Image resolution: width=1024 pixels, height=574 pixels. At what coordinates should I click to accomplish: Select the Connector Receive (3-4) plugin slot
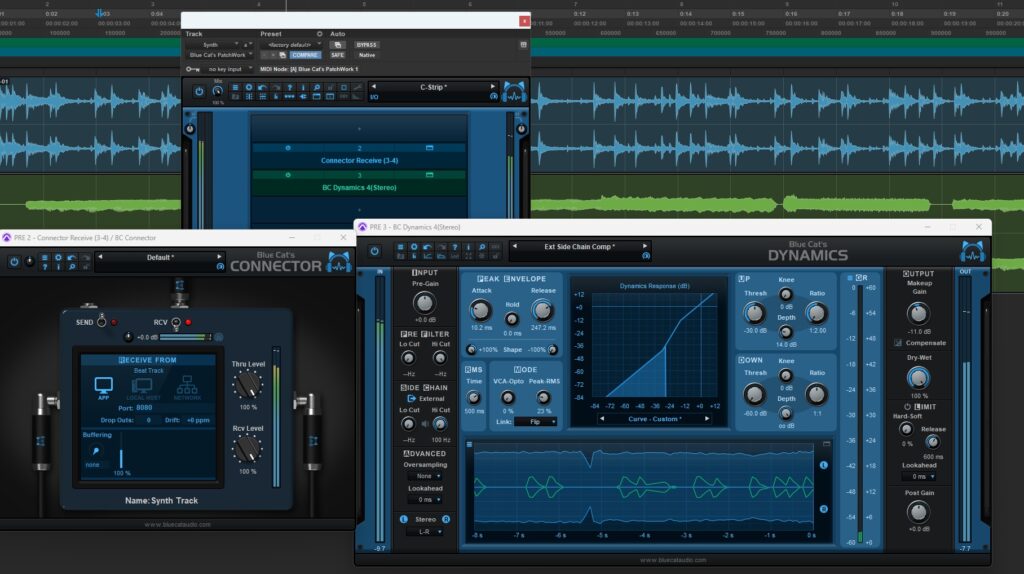tap(359, 161)
